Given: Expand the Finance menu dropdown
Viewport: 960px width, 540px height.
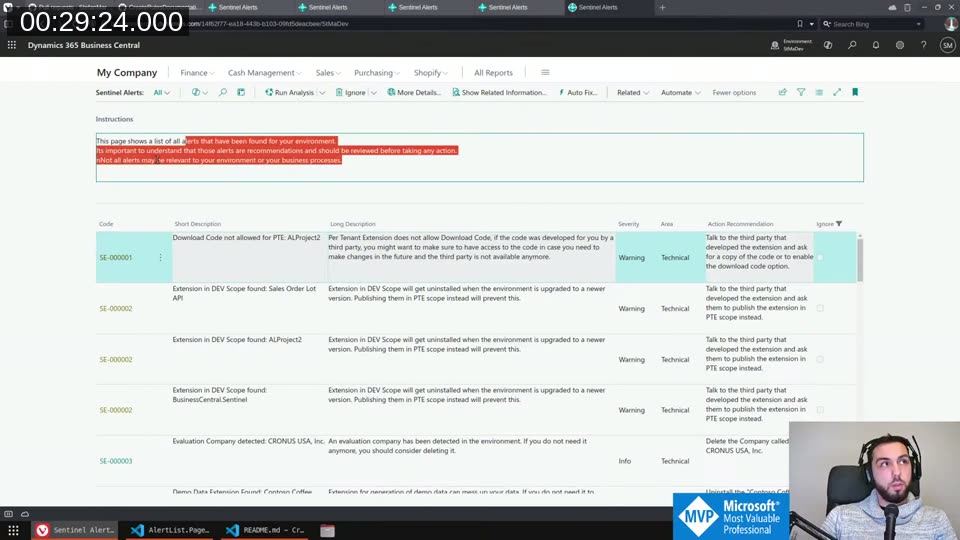Looking at the screenshot, I should click(x=197, y=73).
